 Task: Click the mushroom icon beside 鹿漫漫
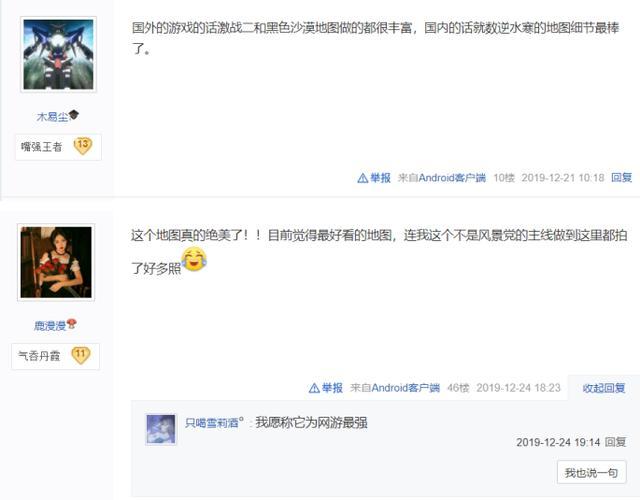[71, 324]
